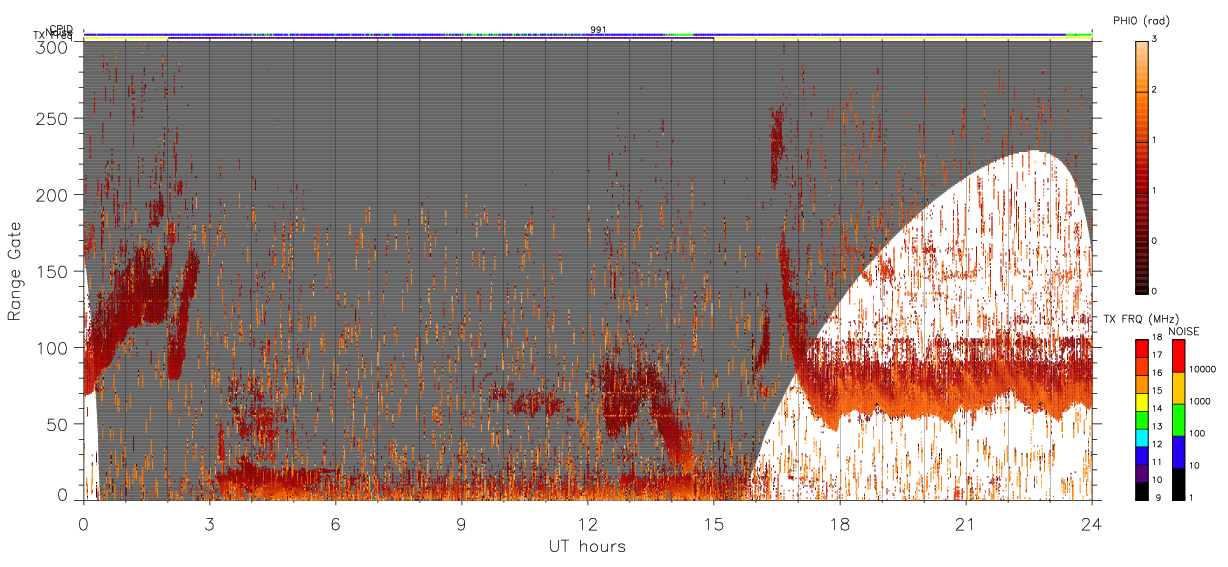The width and height of the screenshot is (1228, 567).
Task: Click the 13 label in TX FRQ legend
Action: (x=1157, y=426)
